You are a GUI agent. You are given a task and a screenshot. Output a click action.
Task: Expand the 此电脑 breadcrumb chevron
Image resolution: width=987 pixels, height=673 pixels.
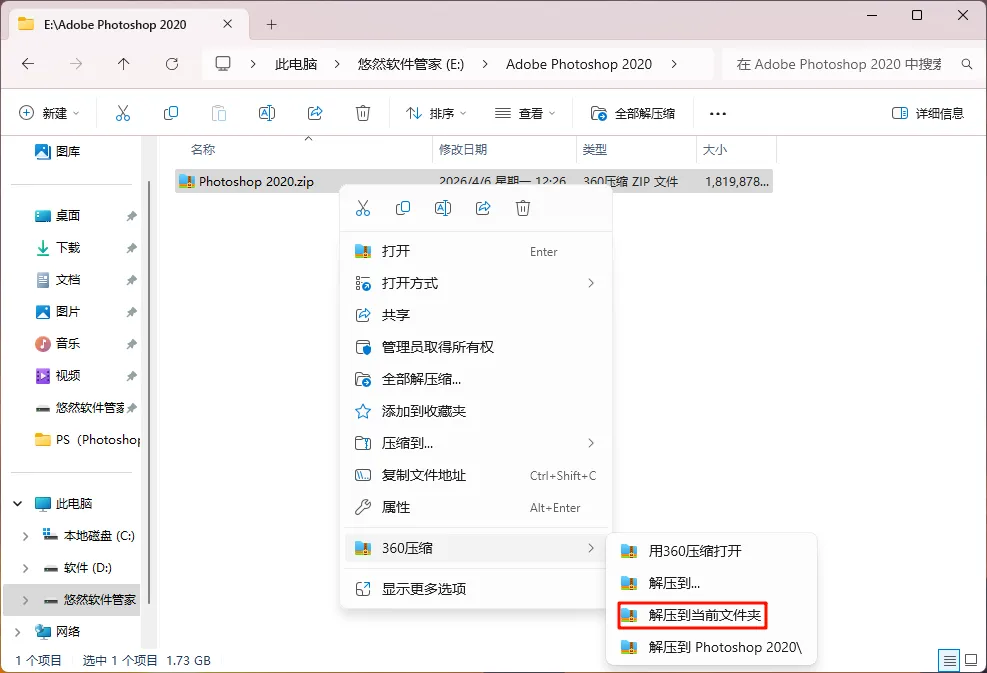(x=337, y=64)
